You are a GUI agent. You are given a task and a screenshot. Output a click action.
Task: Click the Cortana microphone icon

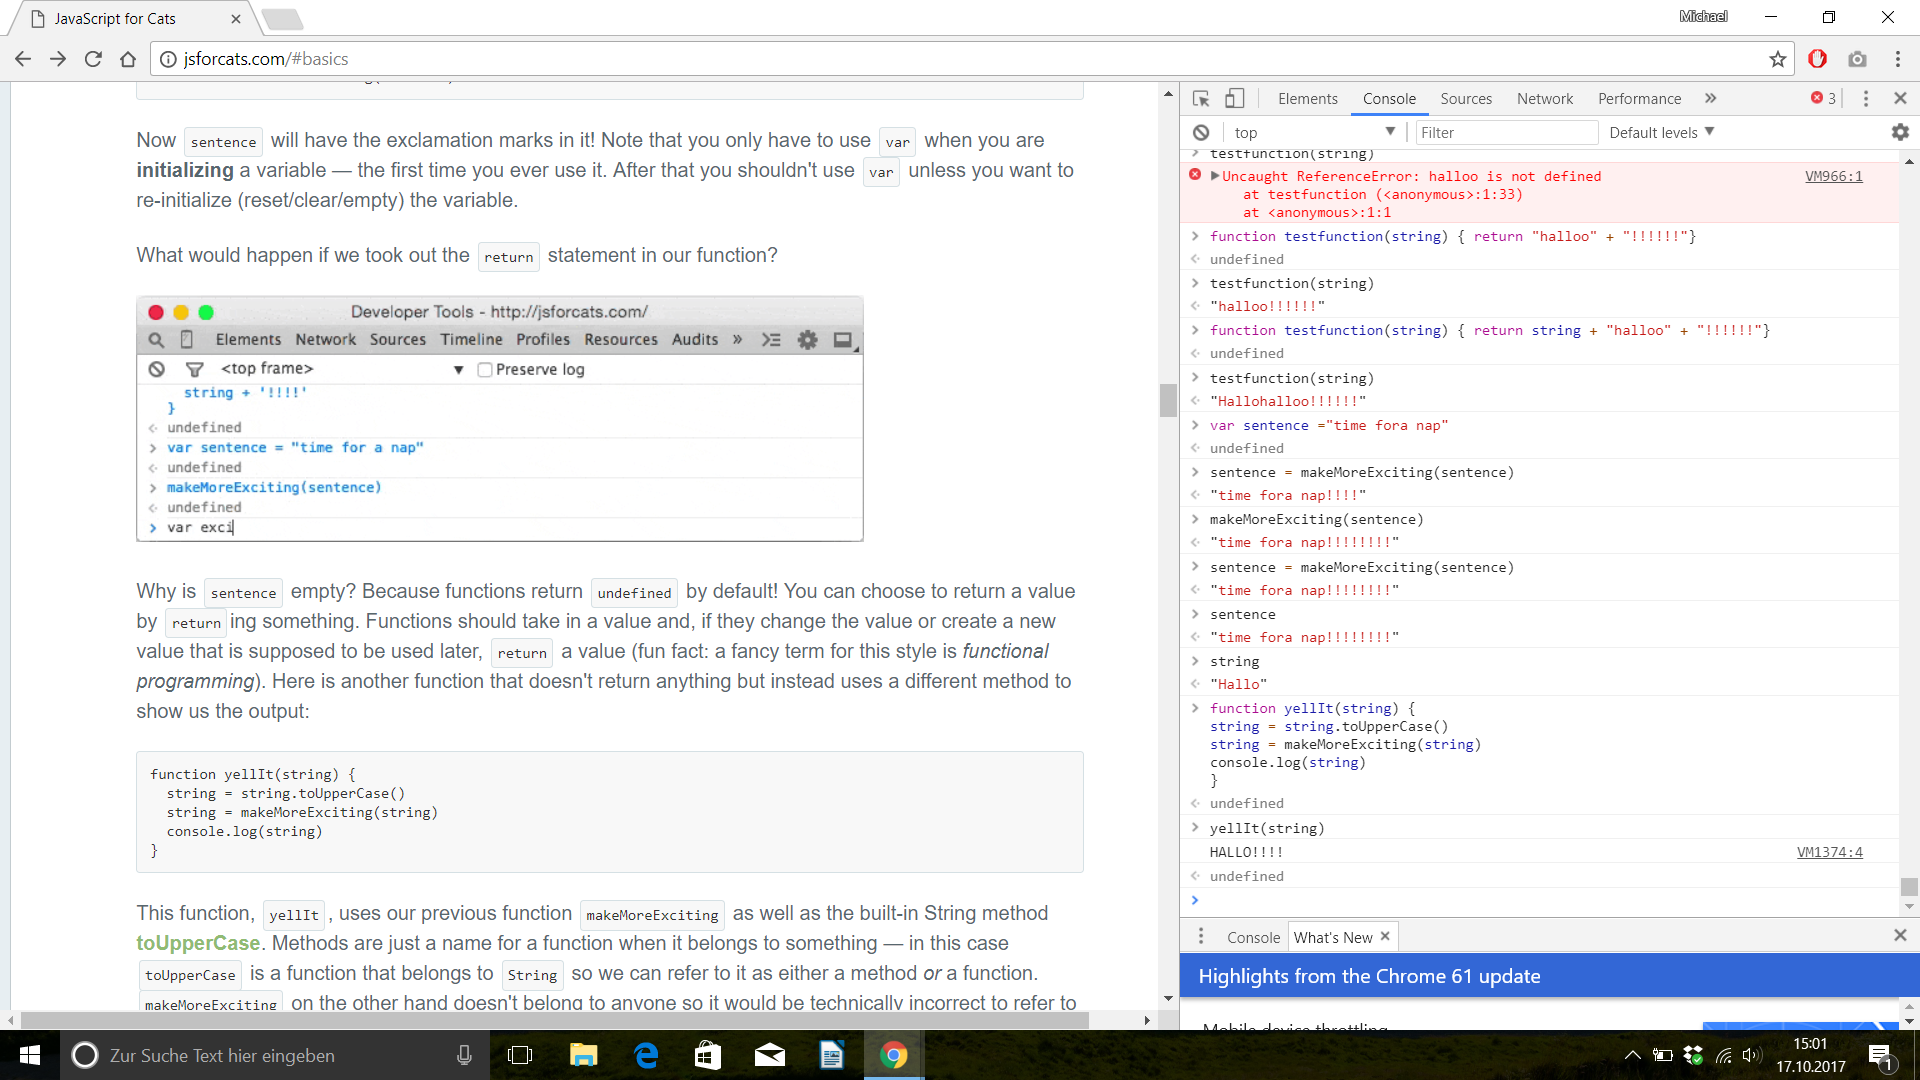click(x=464, y=1055)
